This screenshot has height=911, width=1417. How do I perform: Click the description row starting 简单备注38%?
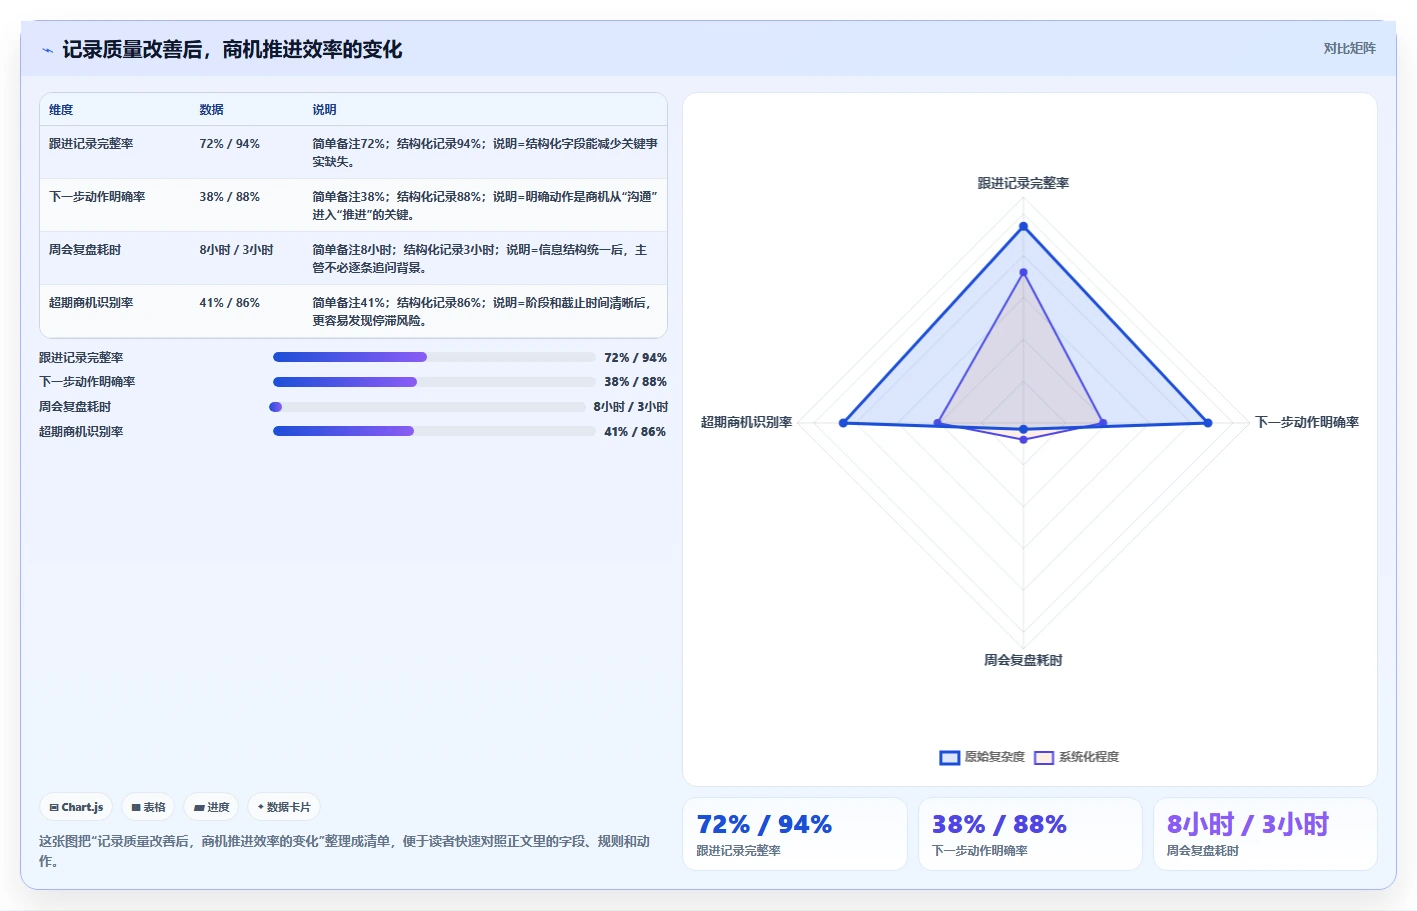[485, 206]
